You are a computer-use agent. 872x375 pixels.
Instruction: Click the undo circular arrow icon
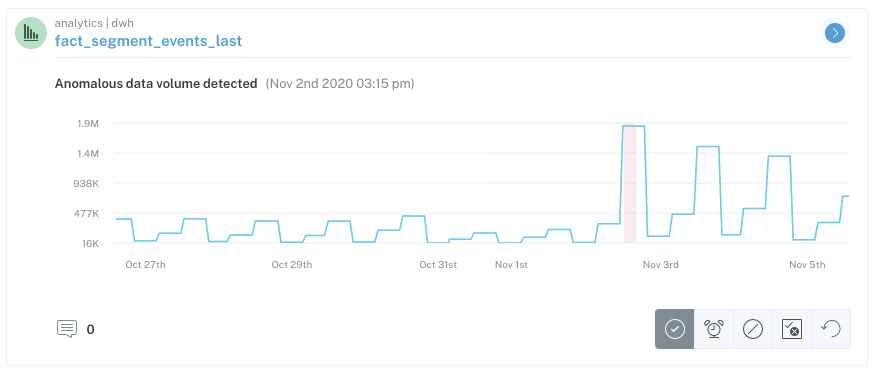831,329
